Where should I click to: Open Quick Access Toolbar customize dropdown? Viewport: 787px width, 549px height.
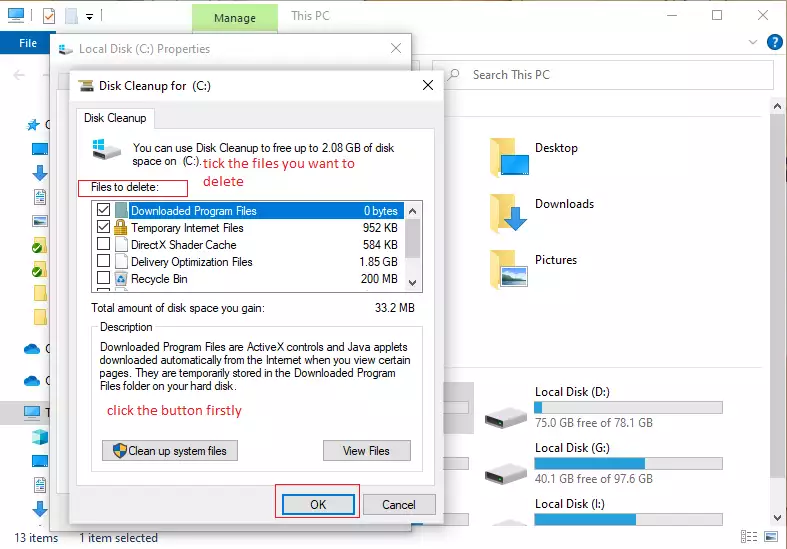point(89,17)
